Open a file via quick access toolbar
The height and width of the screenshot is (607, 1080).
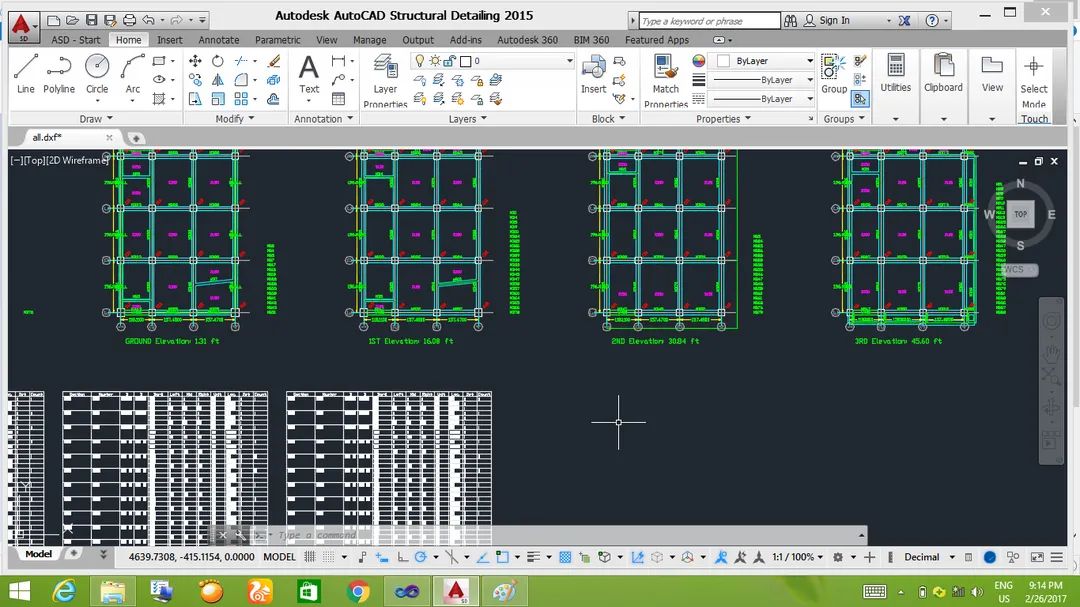point(72,20)
